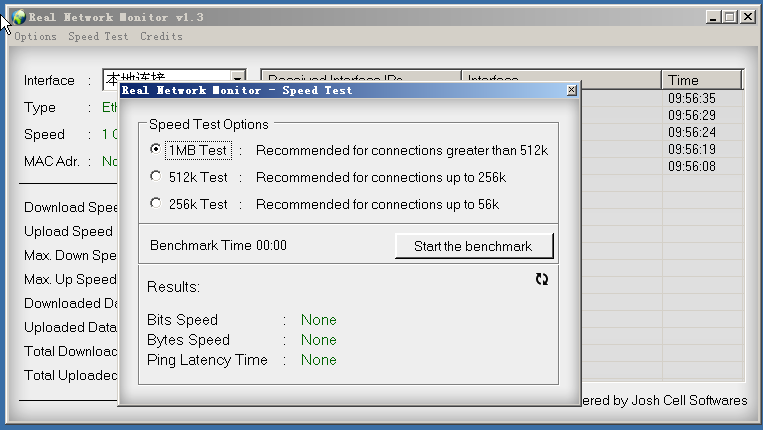Click the Ping Latency Time None value
Image resolution: width=763 pixels, height=430 pixels.
pyautogui.click(x=319, y=360)
